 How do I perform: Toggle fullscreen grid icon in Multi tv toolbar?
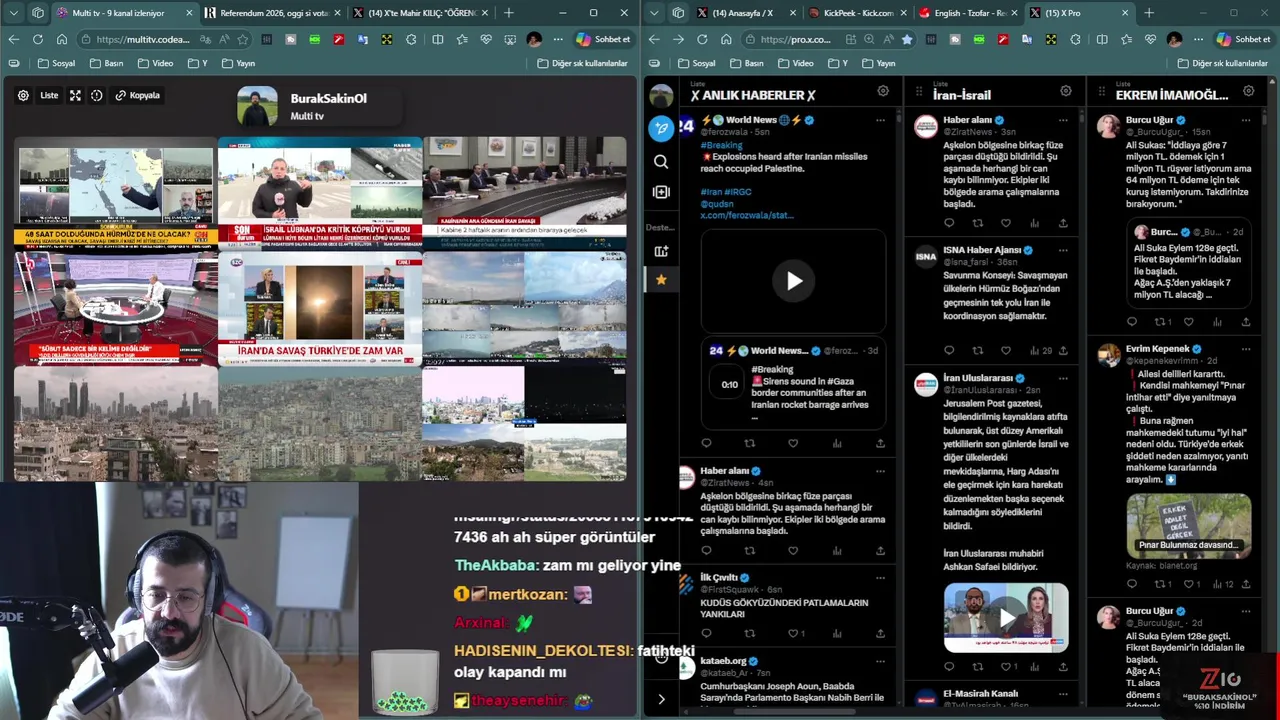click(75, 96)
